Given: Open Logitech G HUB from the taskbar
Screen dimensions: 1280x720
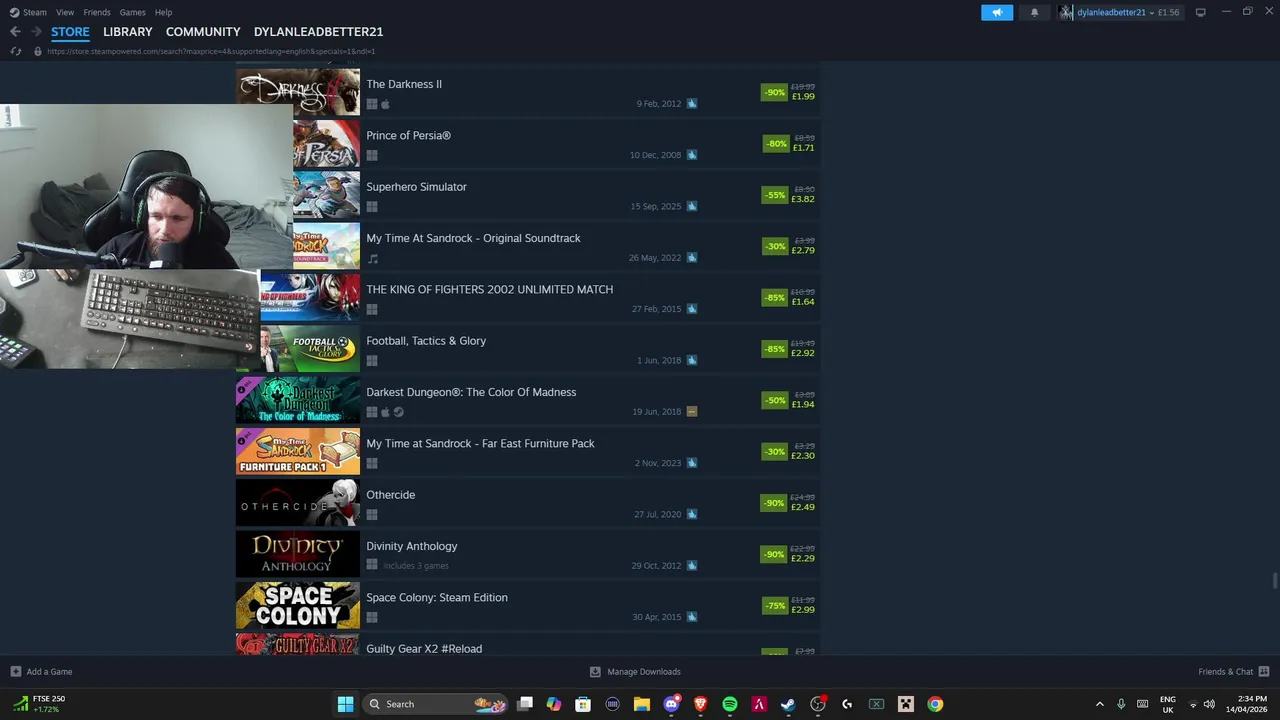Looking at the screenshot, I should pos(847,704).
